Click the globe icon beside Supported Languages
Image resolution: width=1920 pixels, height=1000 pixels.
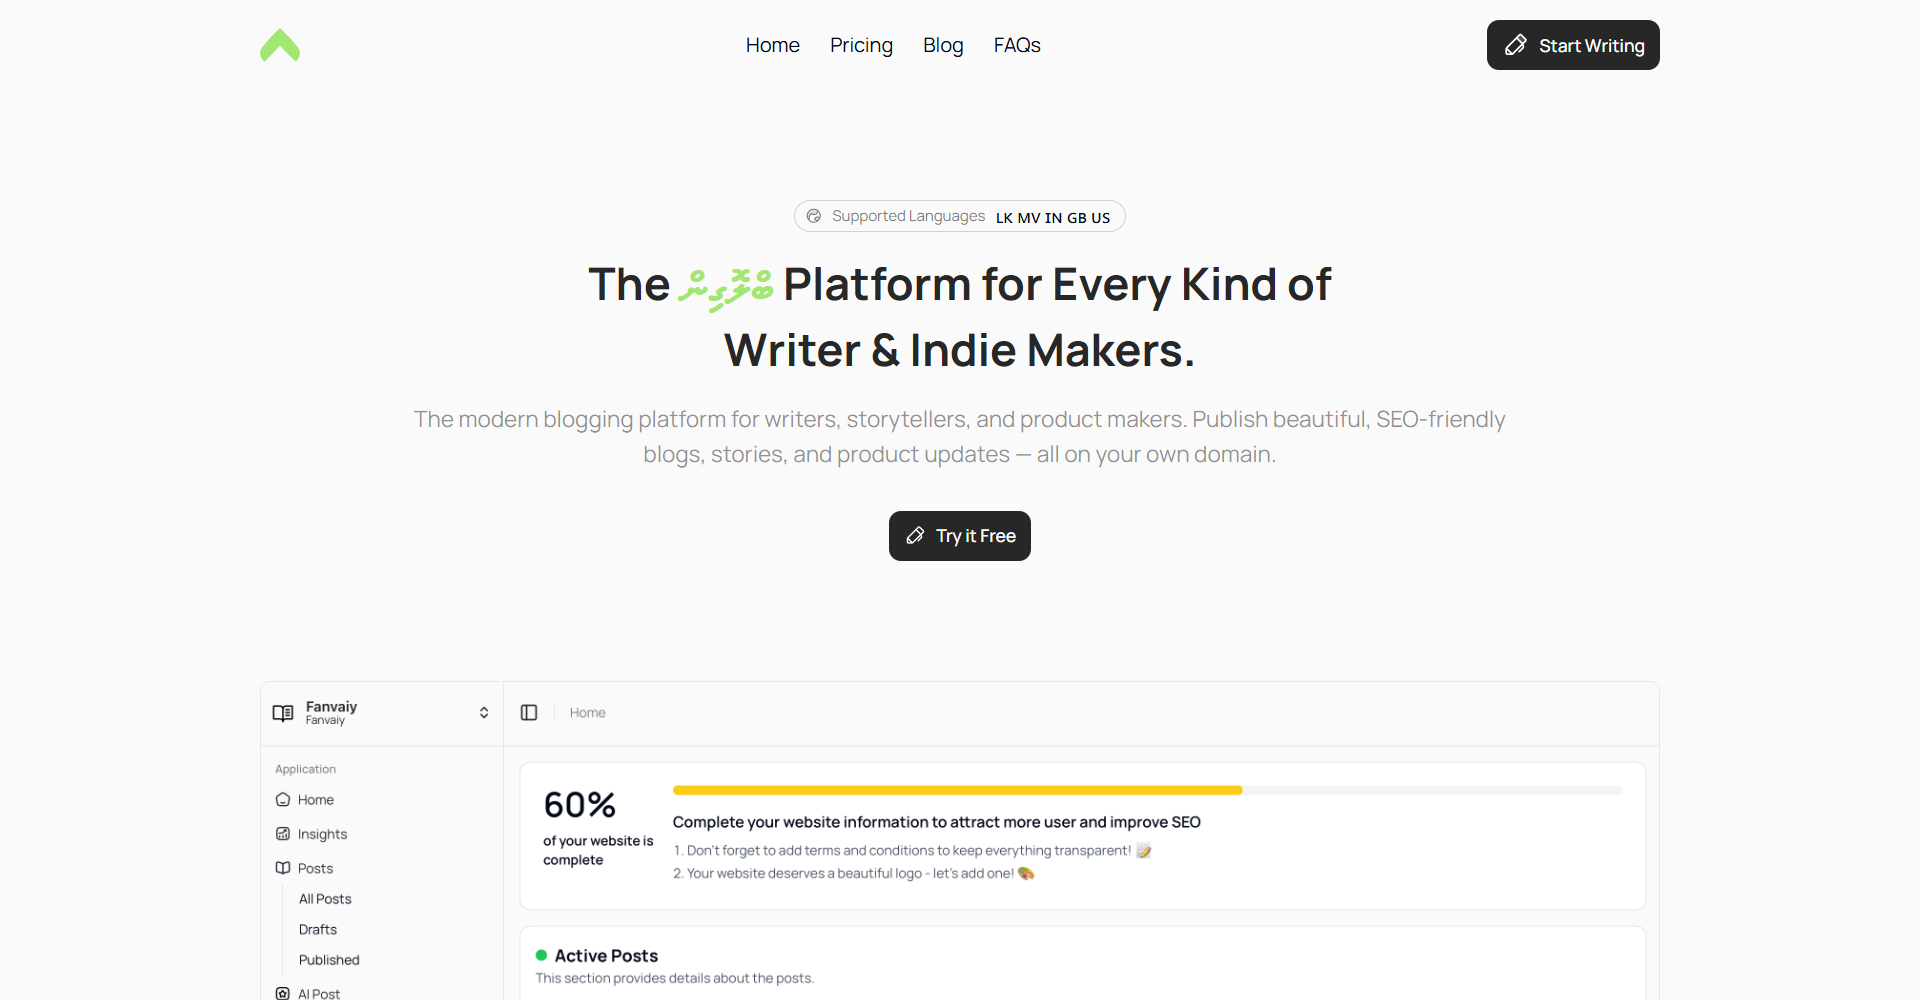[x=814, y=216]
